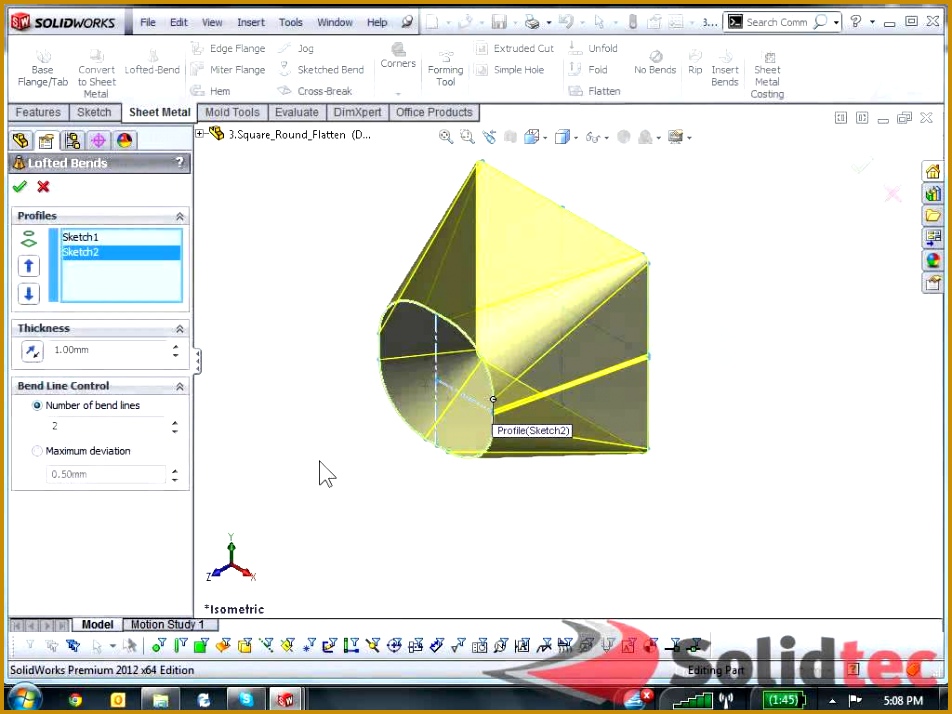This screenshot has width=952, height=714.
Task: Switch to Motion Study 1 tab
Action: (168, 624)
